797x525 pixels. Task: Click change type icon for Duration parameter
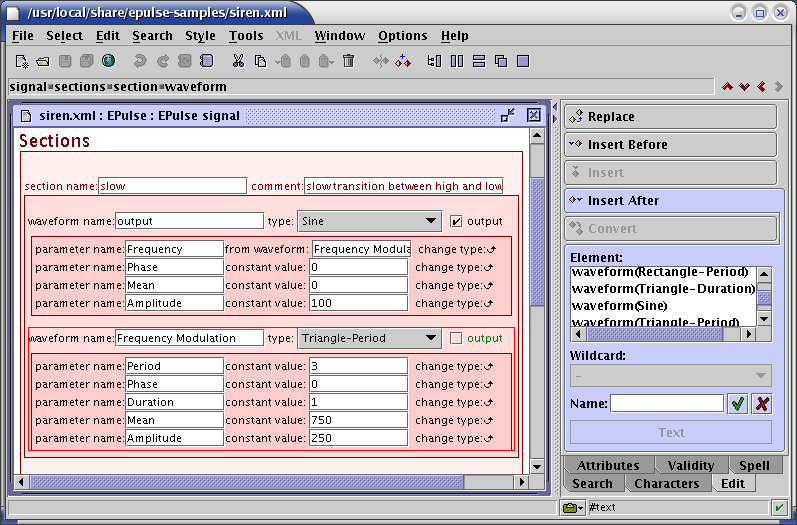(x=488, y=403)
